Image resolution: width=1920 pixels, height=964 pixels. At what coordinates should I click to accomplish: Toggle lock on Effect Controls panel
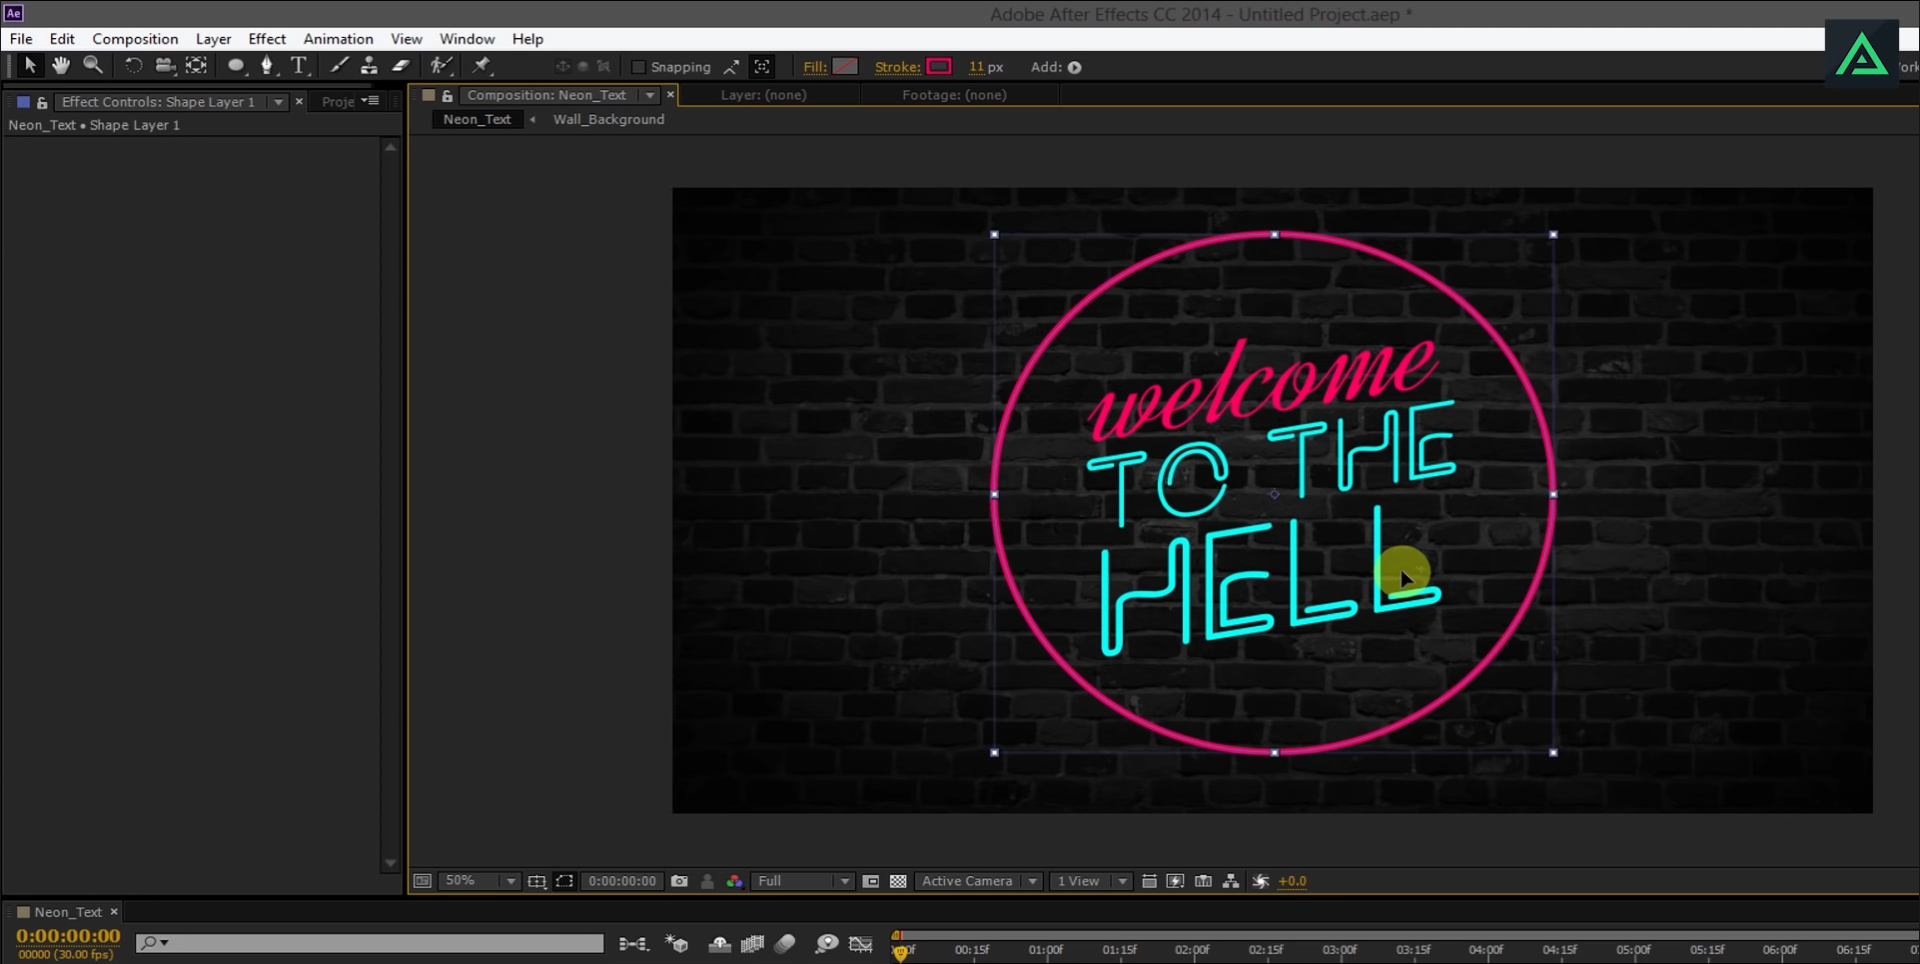[x=42, y=102]
